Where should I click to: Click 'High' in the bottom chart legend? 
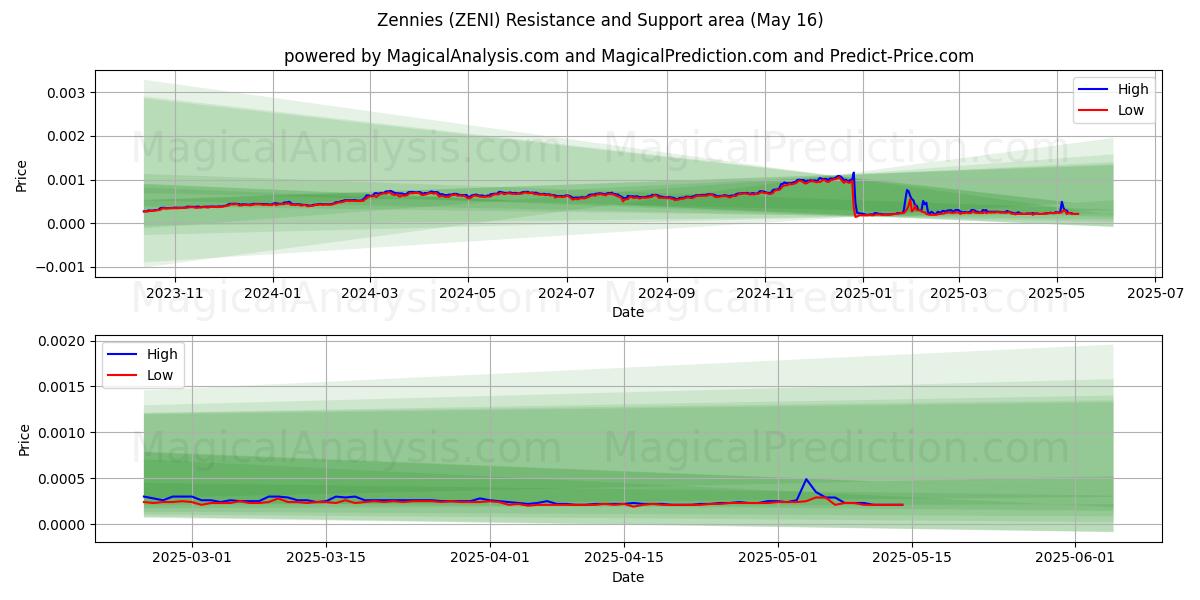click(162, 354)
